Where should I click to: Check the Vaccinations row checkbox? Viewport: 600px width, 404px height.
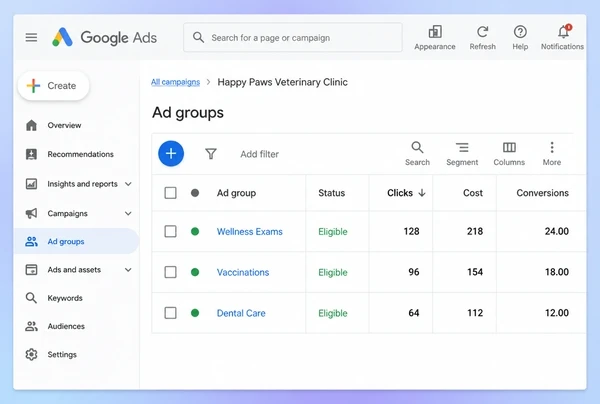[x=170, y=272]
